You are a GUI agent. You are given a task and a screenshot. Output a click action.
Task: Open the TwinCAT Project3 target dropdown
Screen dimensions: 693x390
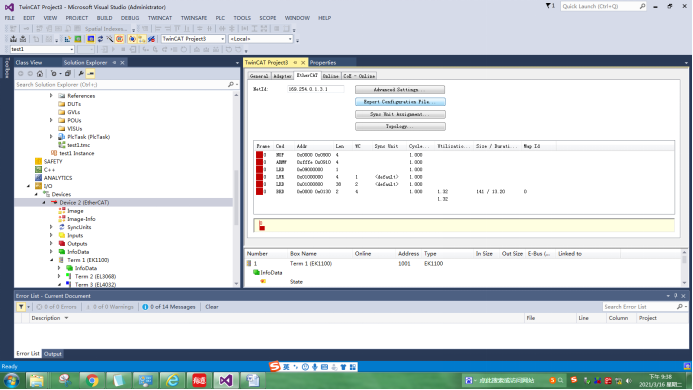(x=222, y=39)
